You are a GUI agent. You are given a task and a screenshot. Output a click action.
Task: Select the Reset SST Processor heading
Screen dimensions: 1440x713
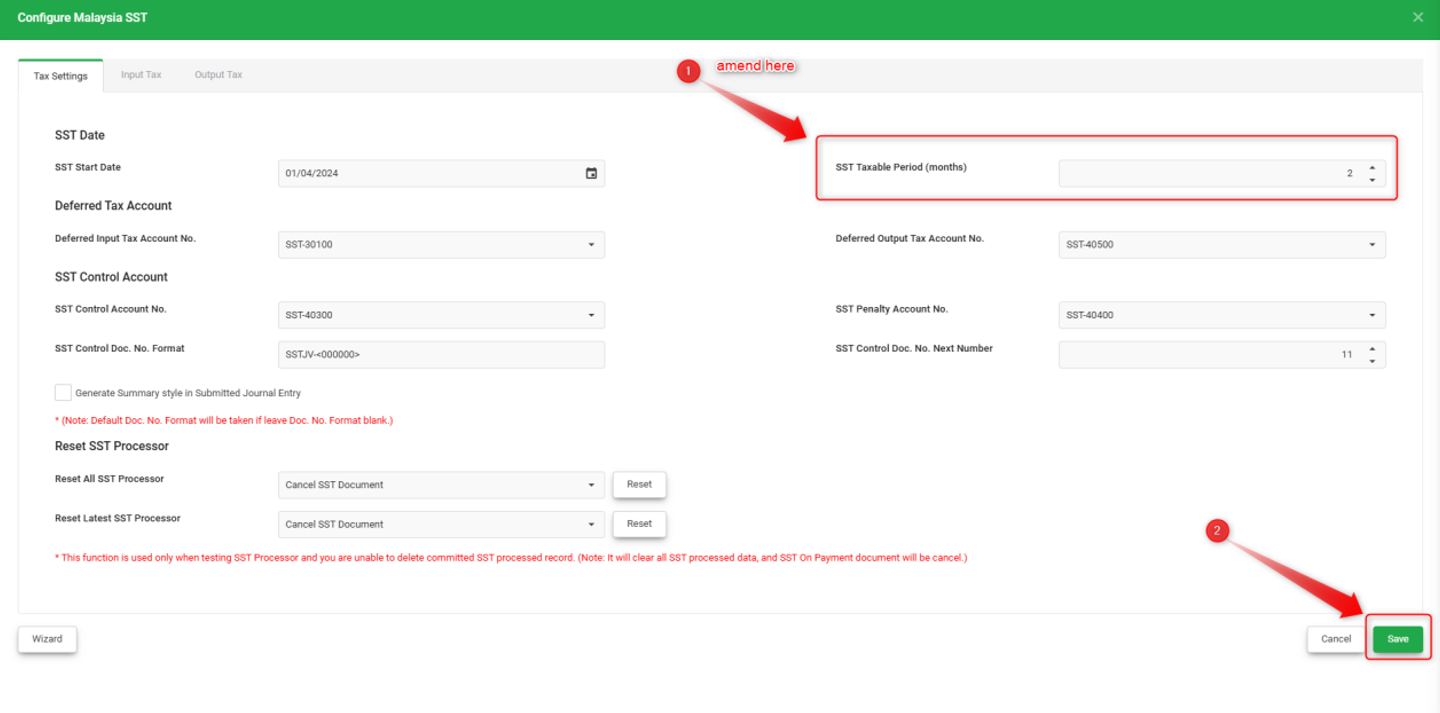(112, 446)
